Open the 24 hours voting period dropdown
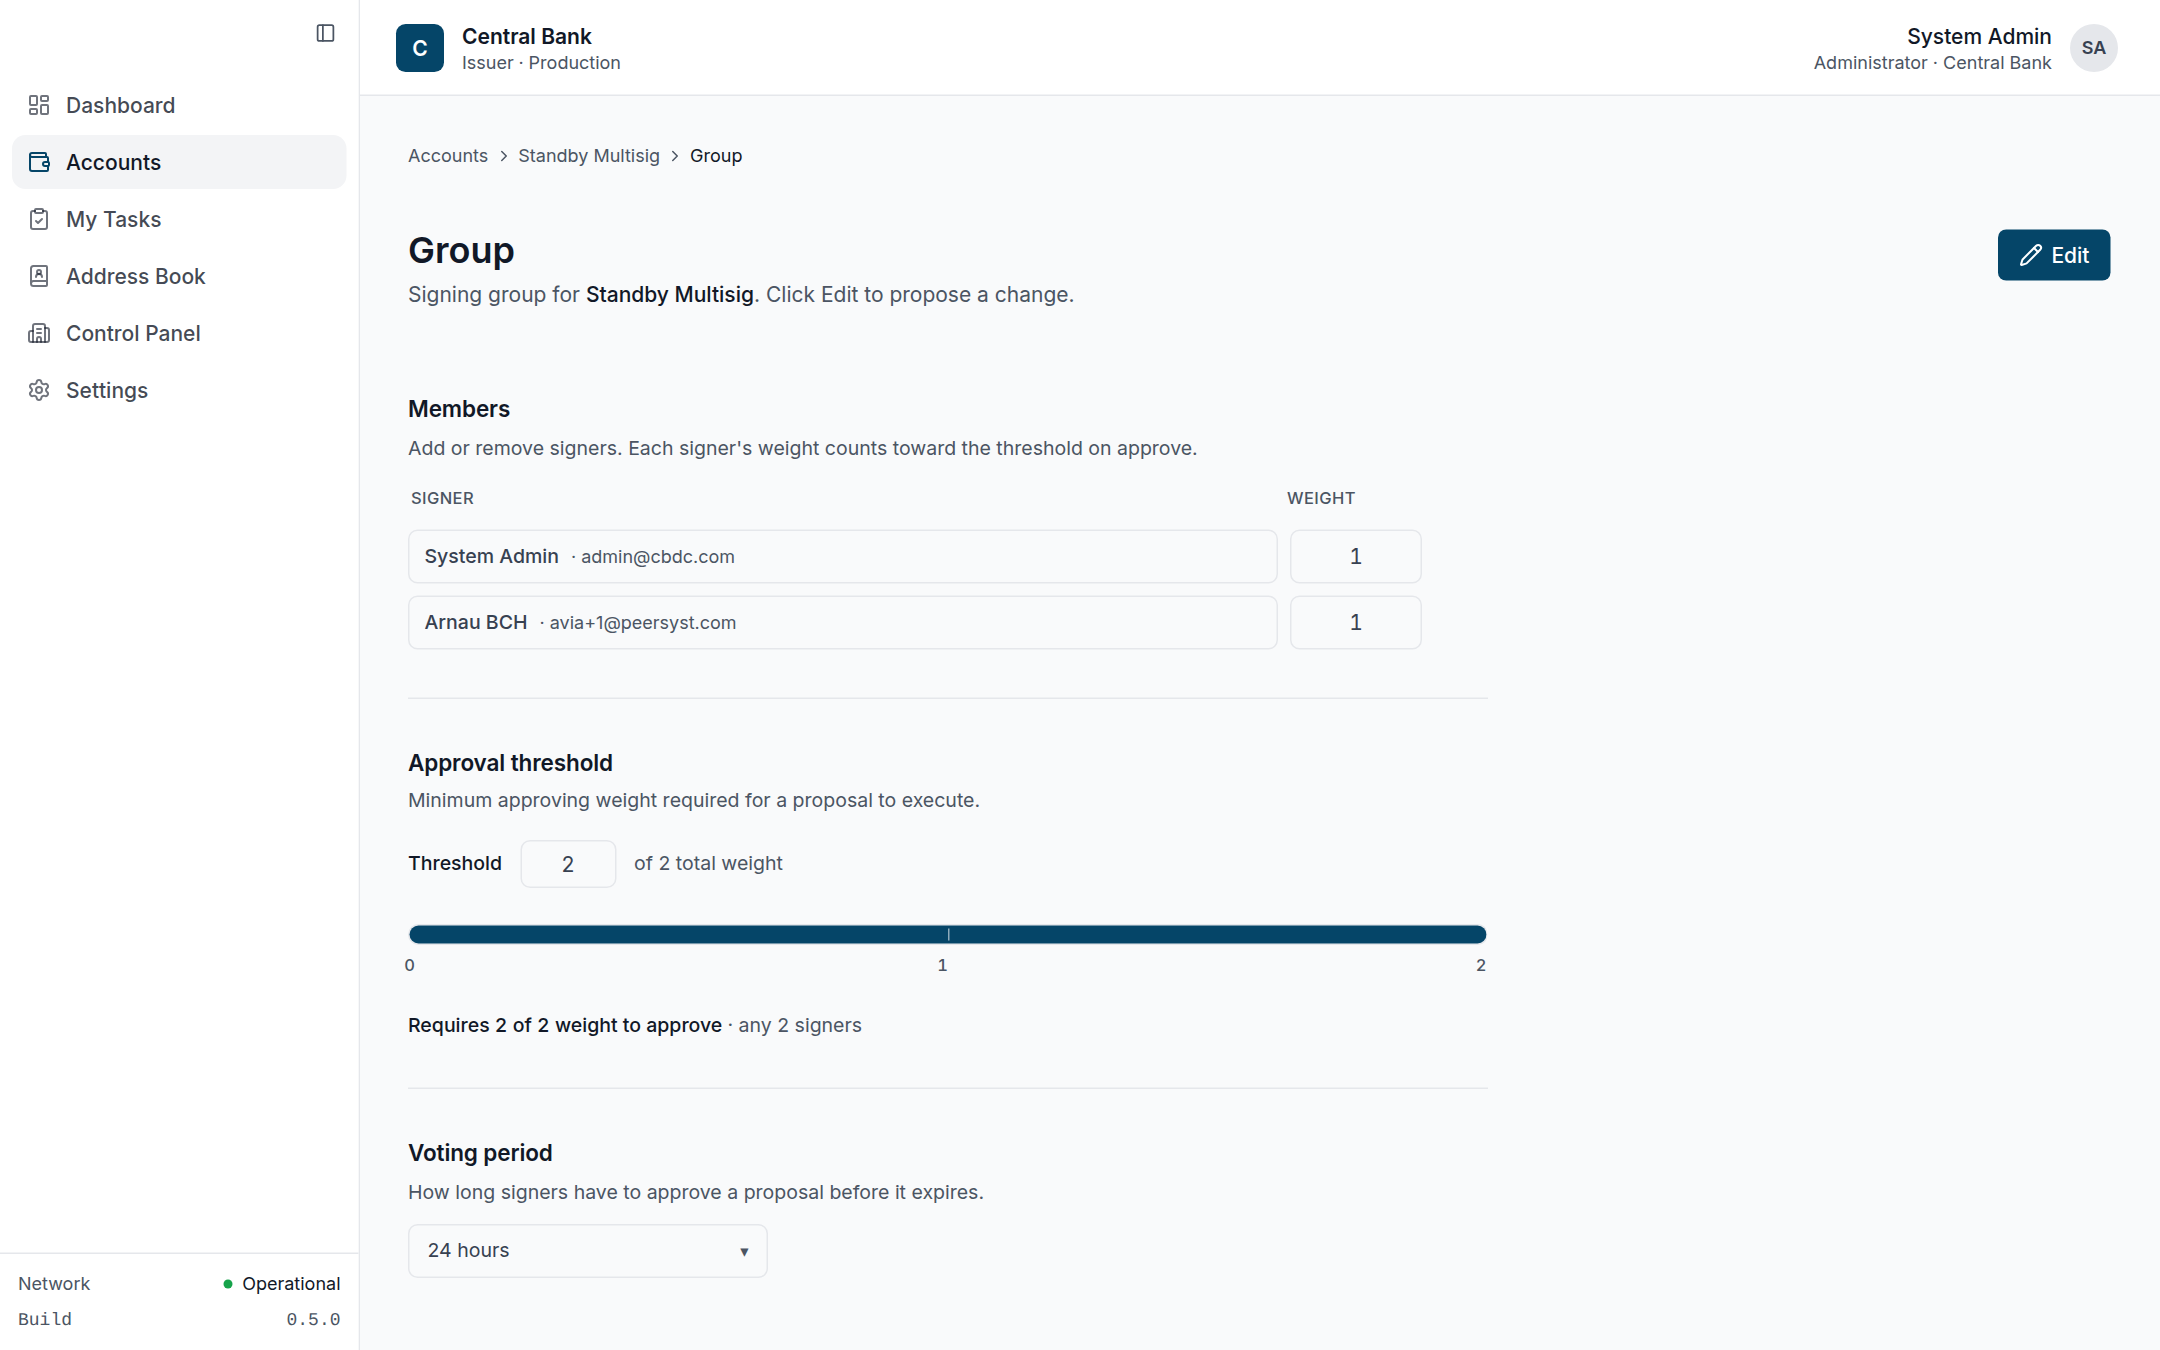The image size is (2160, 1350). 588,1251
